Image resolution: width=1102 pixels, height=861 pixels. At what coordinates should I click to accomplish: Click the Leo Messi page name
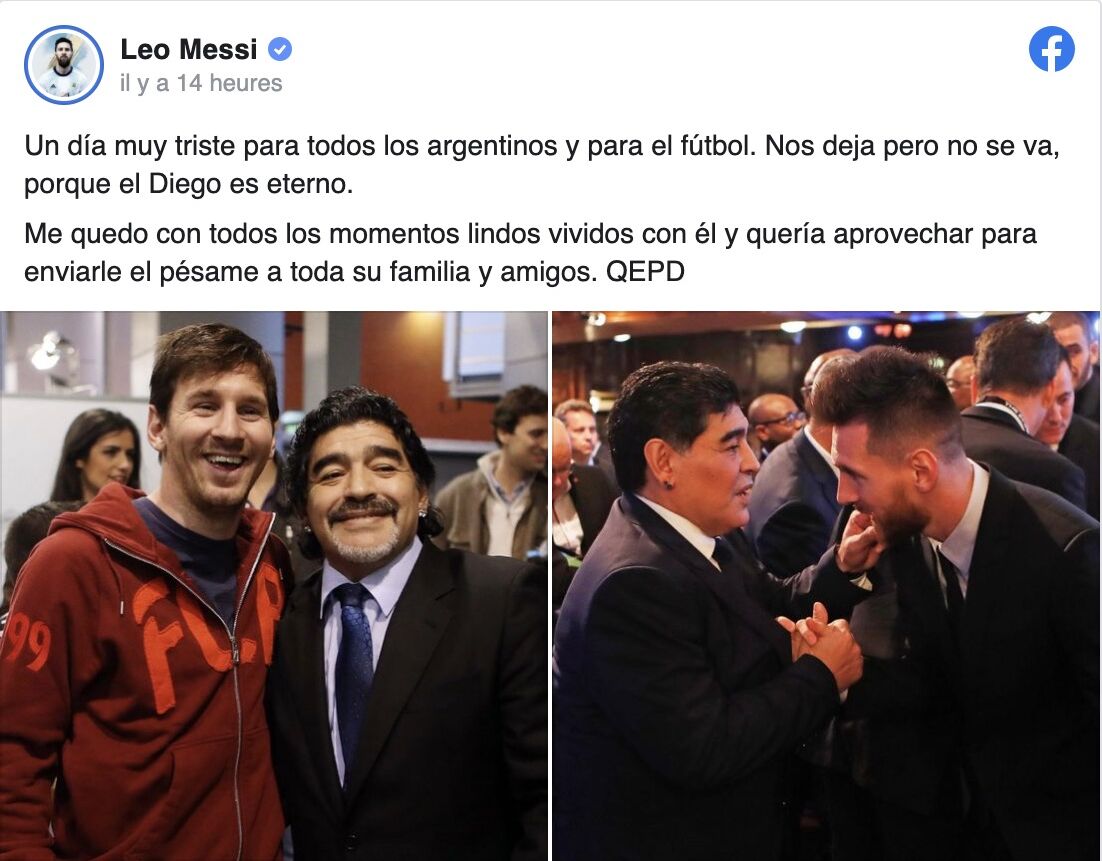(189, 49)
